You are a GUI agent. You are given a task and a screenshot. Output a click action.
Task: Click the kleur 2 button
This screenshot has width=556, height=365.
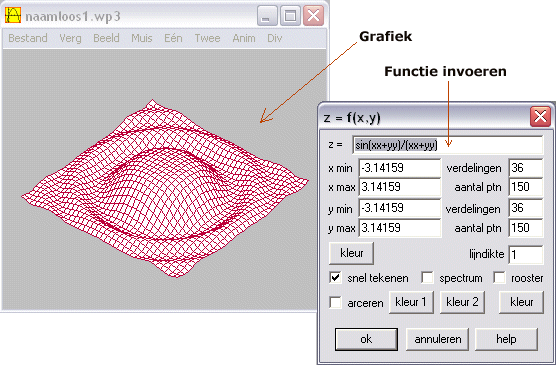pos(462,302)
